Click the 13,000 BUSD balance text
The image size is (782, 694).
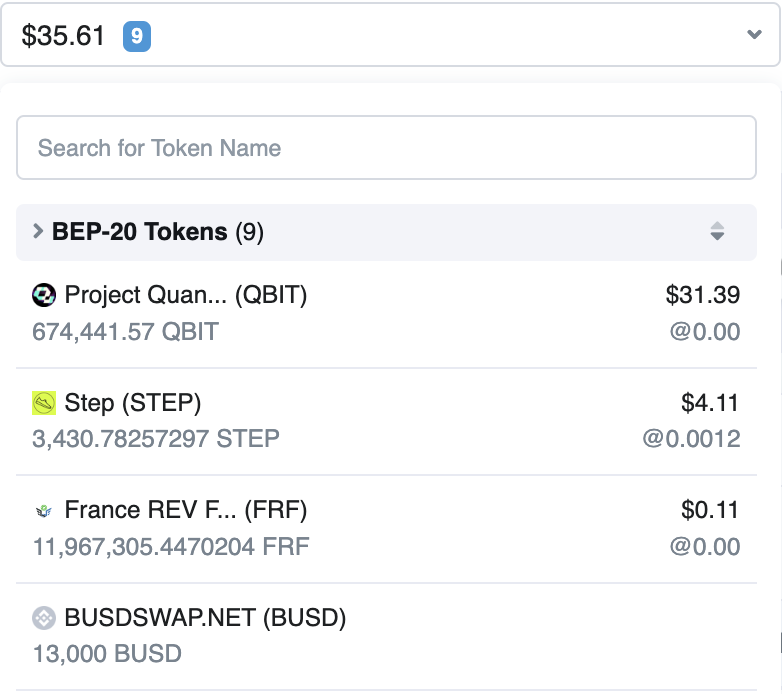pos(107,655)
